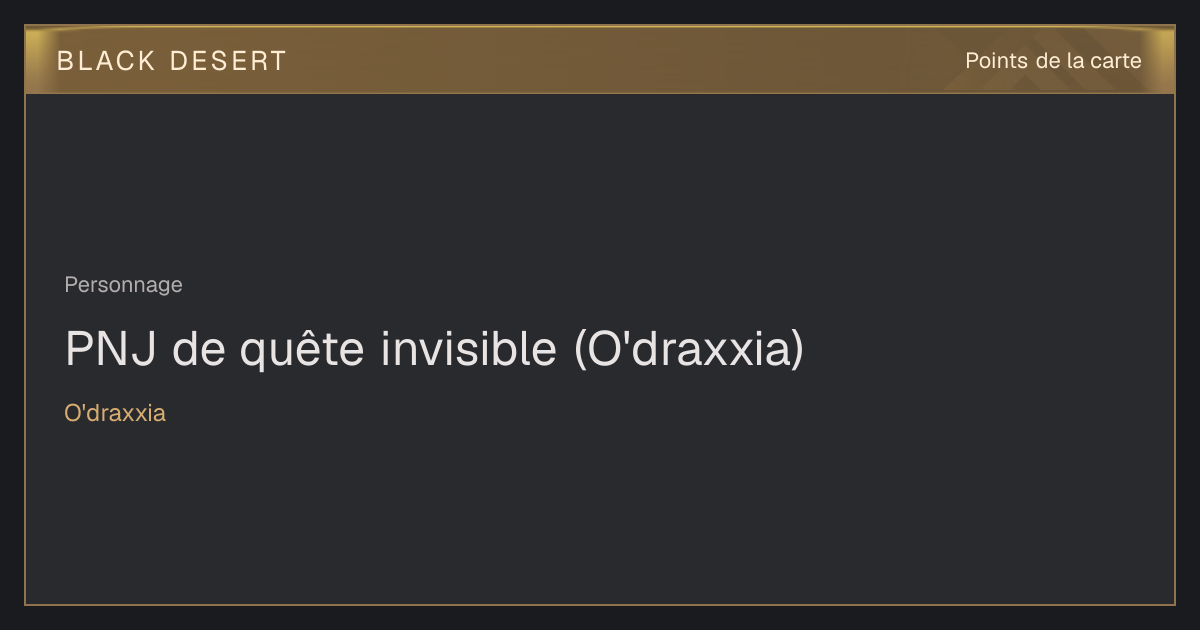Click the gold header banner background
The image size is (1200, 630).
click(x=600, y=60)
